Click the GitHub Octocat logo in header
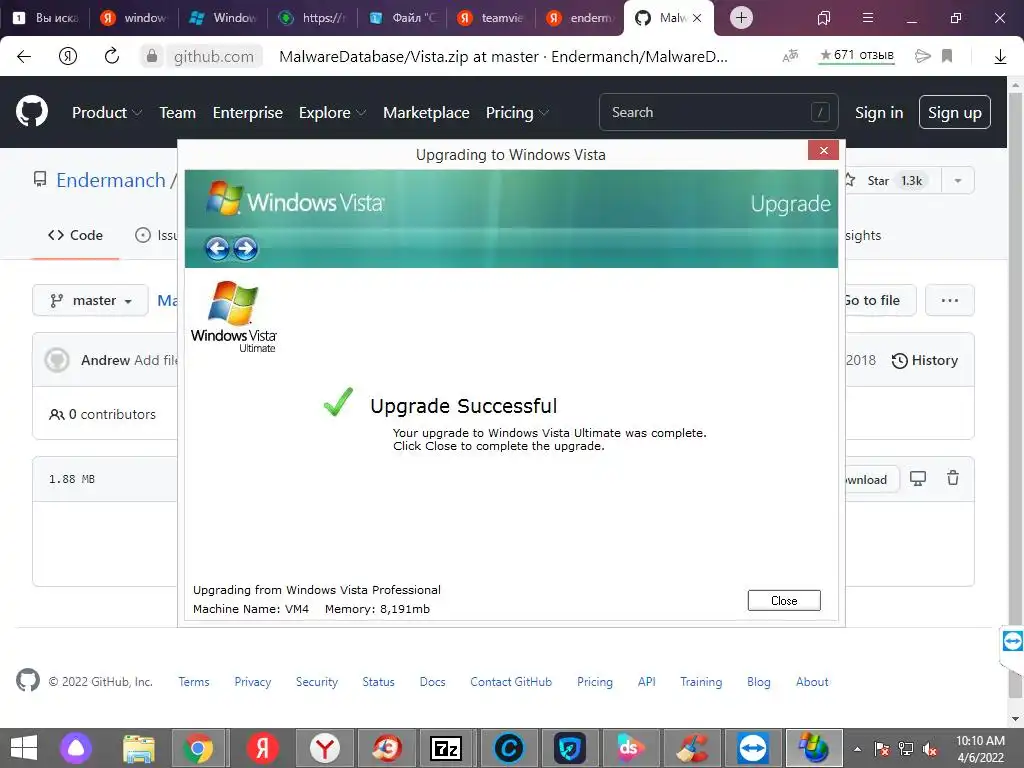The image size is (1024, 768). click(x=32, y=112)
